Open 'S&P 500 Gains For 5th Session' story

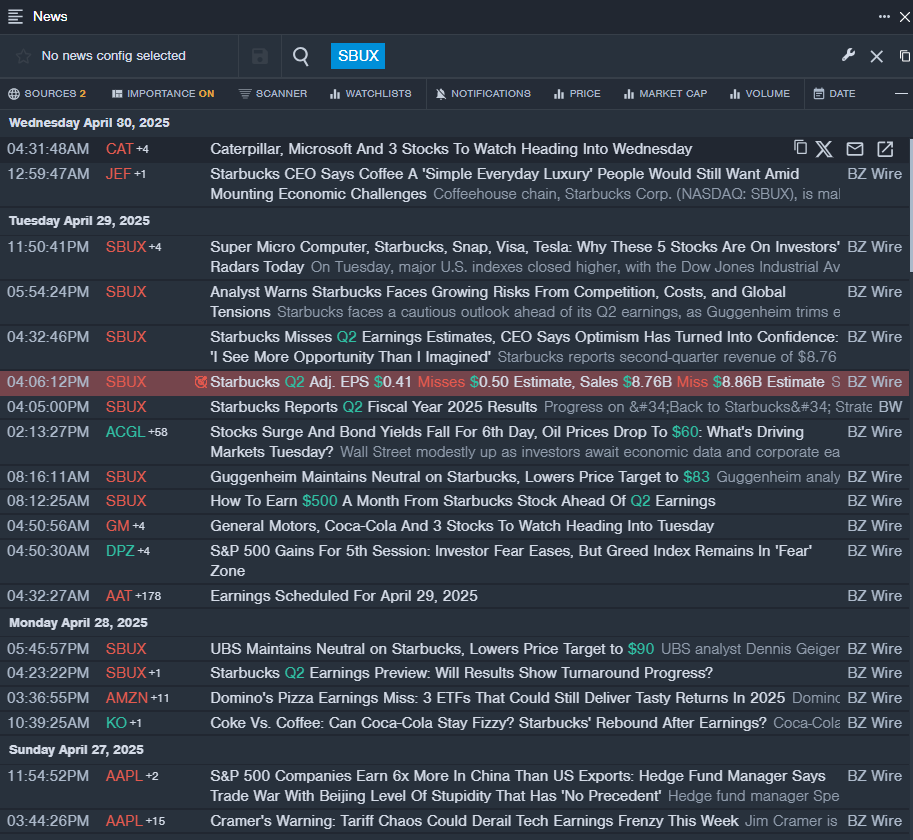[511, 561]
